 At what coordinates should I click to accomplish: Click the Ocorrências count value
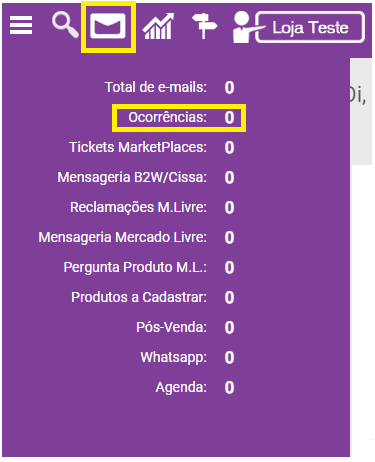coord(229,118)
